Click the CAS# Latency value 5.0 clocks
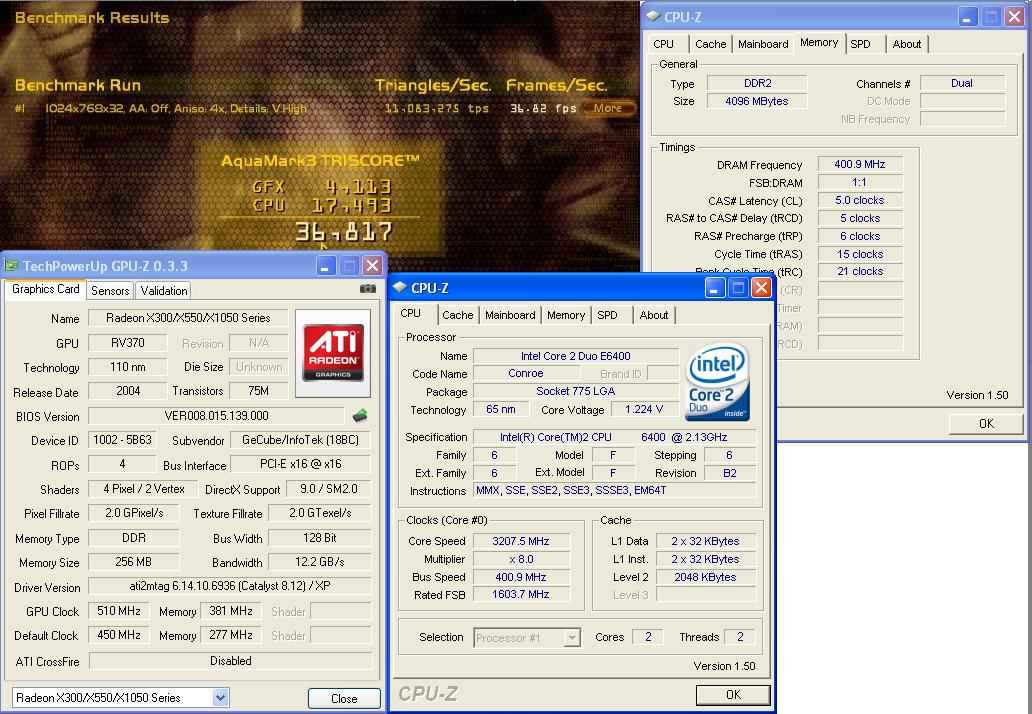The image size is (1032, 714). pos(860,200)
